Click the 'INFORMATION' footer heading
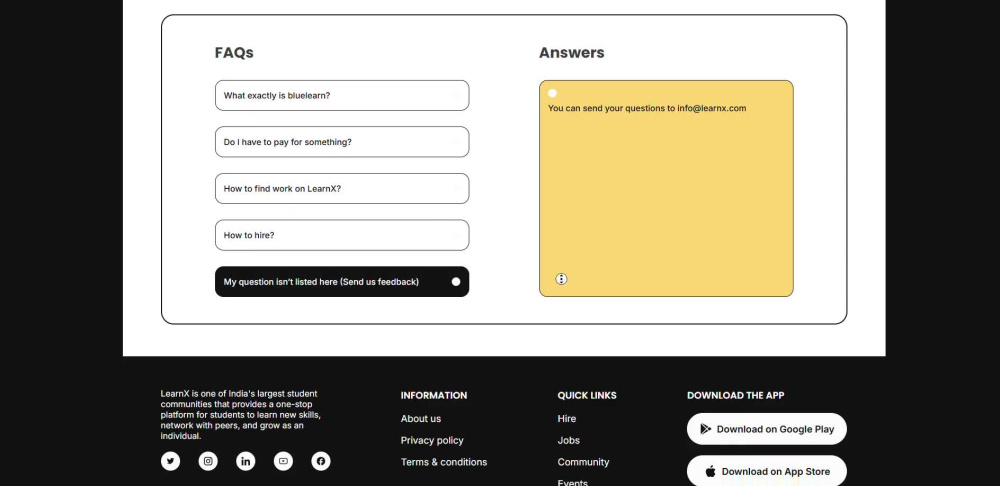Viewport: 1000px width, 486px height. [434, 395]
